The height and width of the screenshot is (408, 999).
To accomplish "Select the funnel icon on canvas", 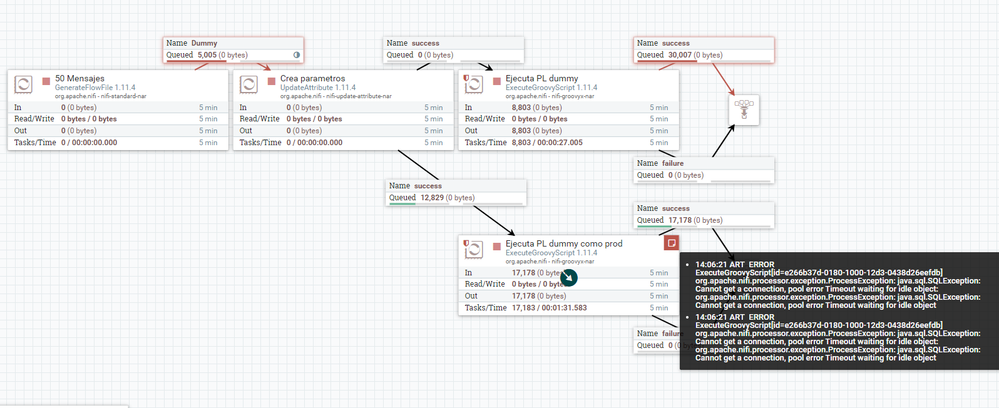I will 744,109.
